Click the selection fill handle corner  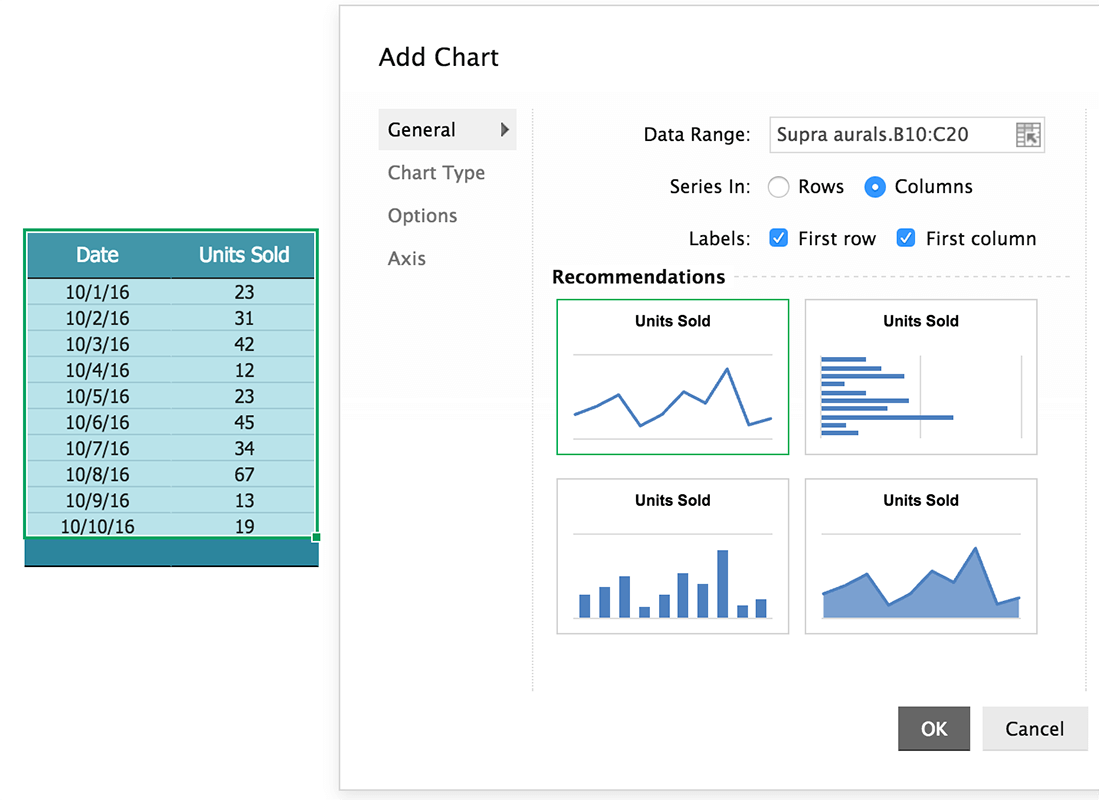317,537
